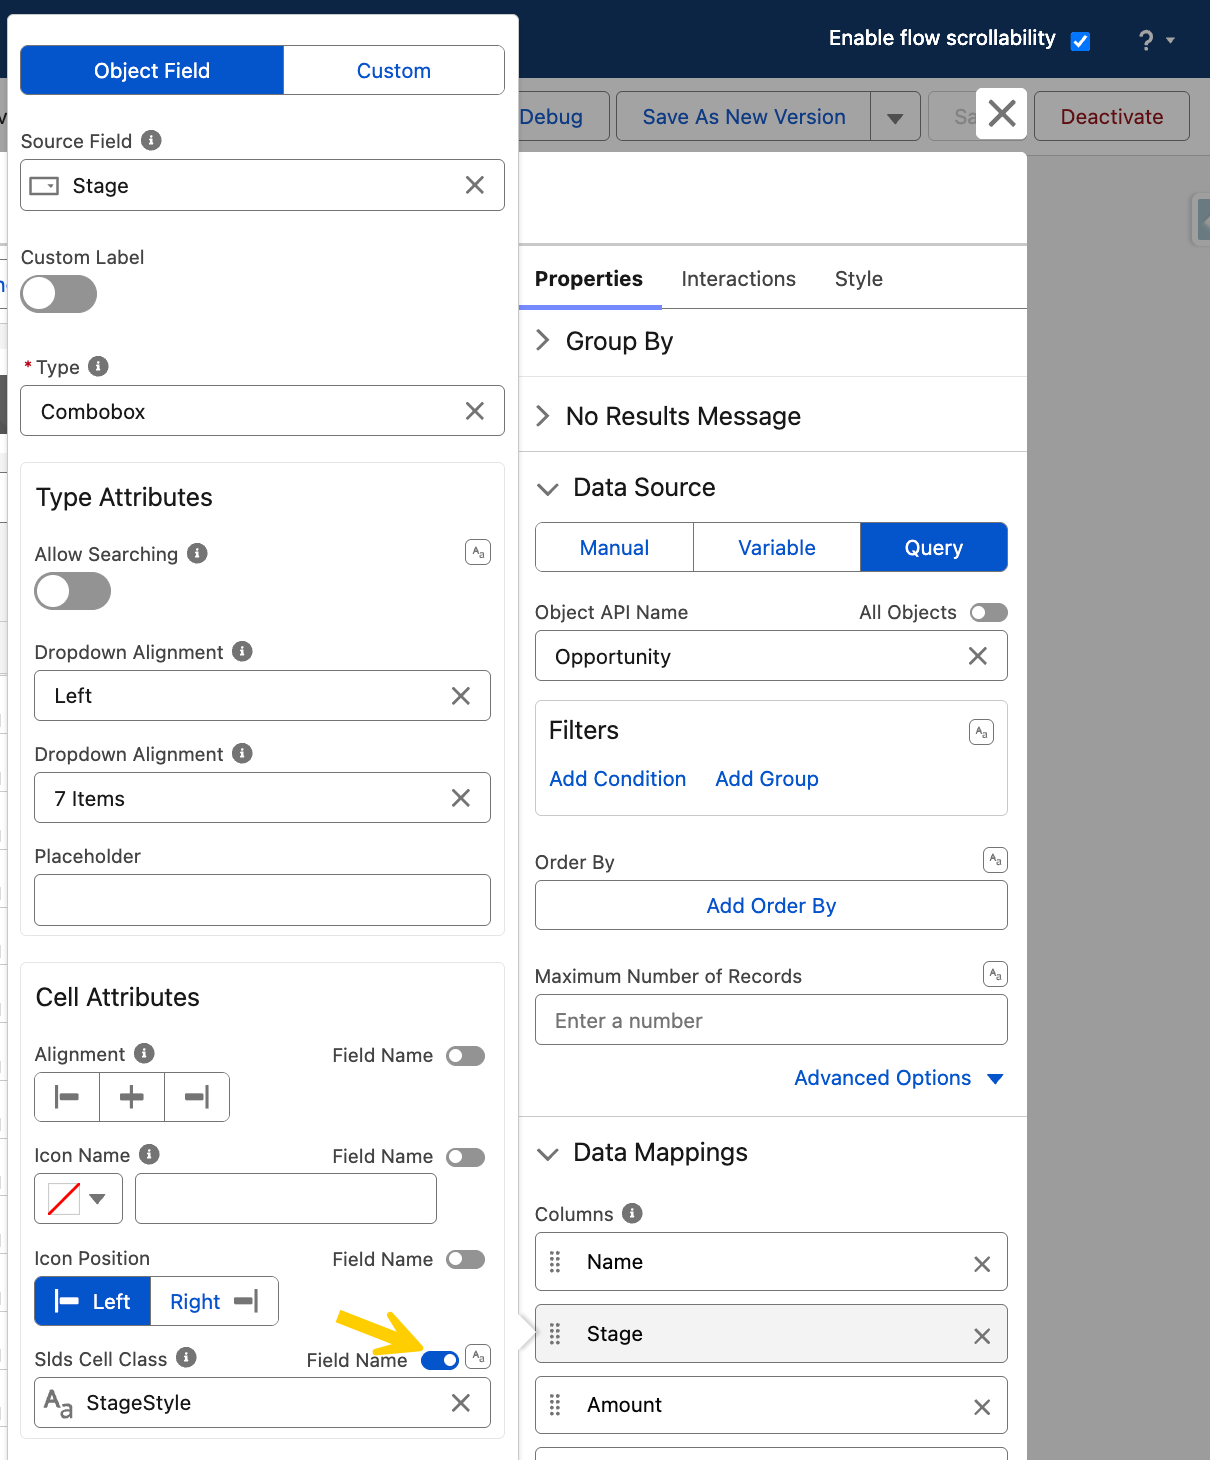Screen dimensions: 1210x1460
Task: Switch to the Interactions tab
Action: [x=738, y=279]
